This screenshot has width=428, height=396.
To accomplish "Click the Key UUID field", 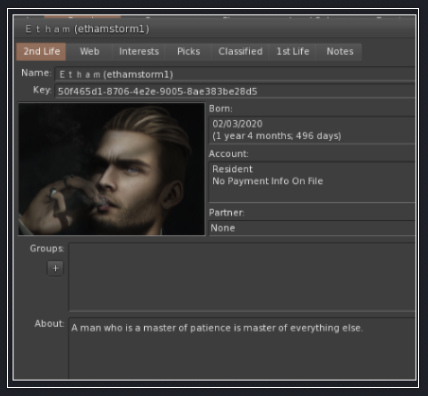I will 235,91.
